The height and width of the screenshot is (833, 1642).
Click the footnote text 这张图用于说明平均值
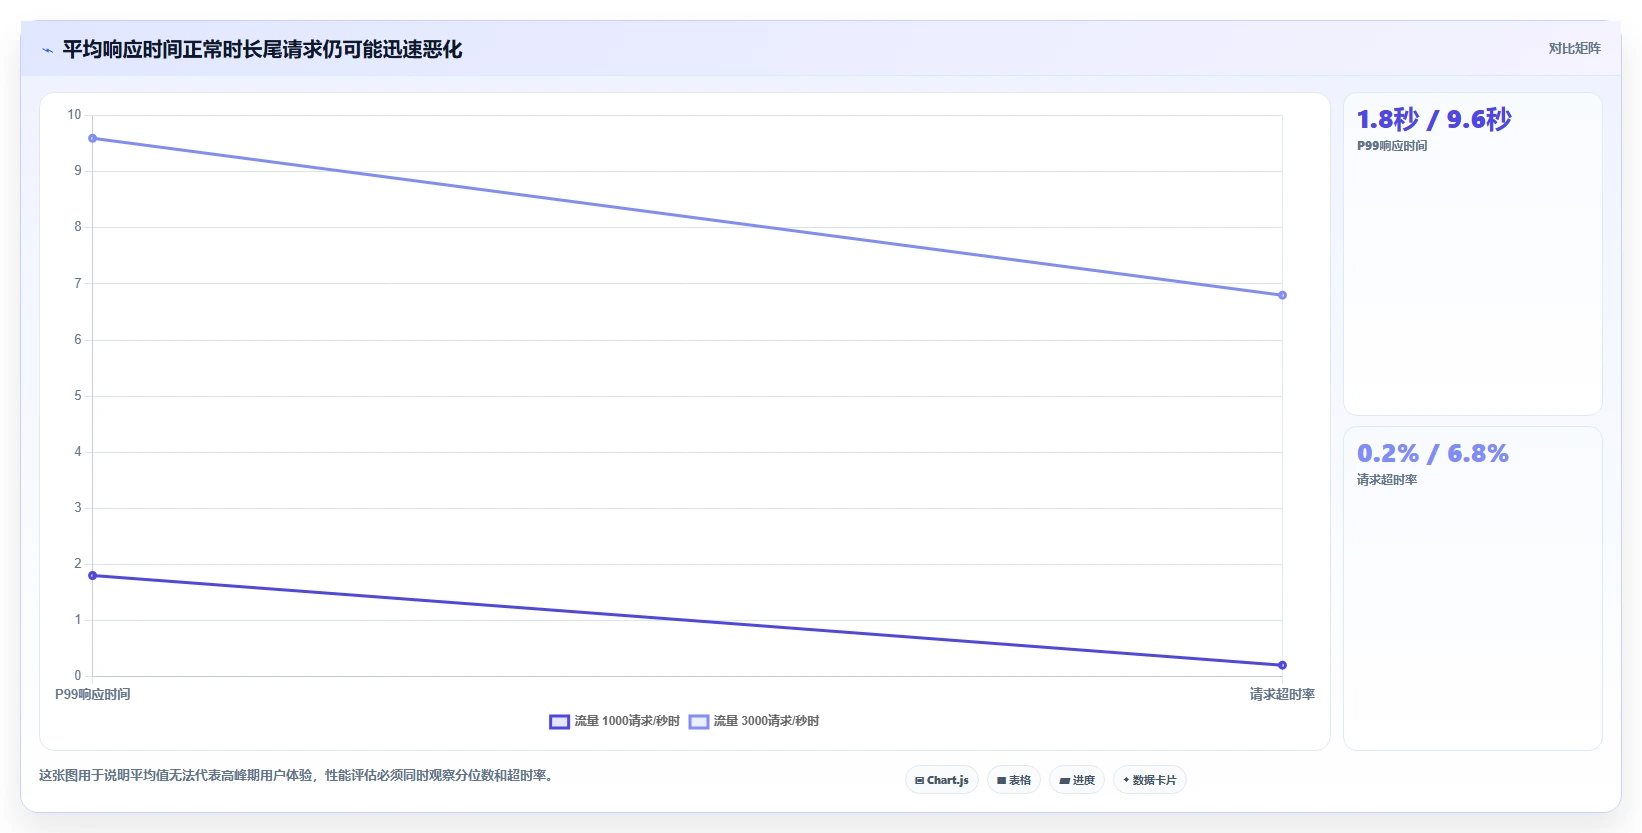click(297, 775)
